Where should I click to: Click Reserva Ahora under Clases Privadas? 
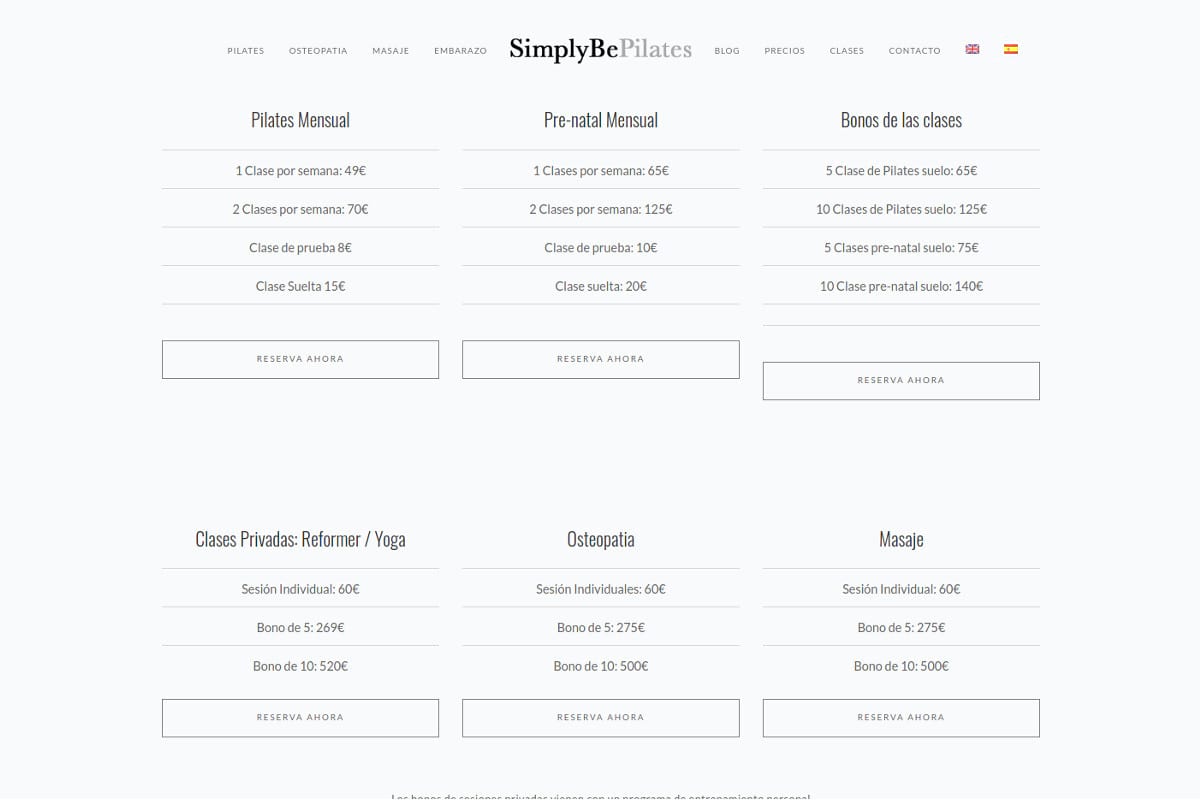[300, 718]
